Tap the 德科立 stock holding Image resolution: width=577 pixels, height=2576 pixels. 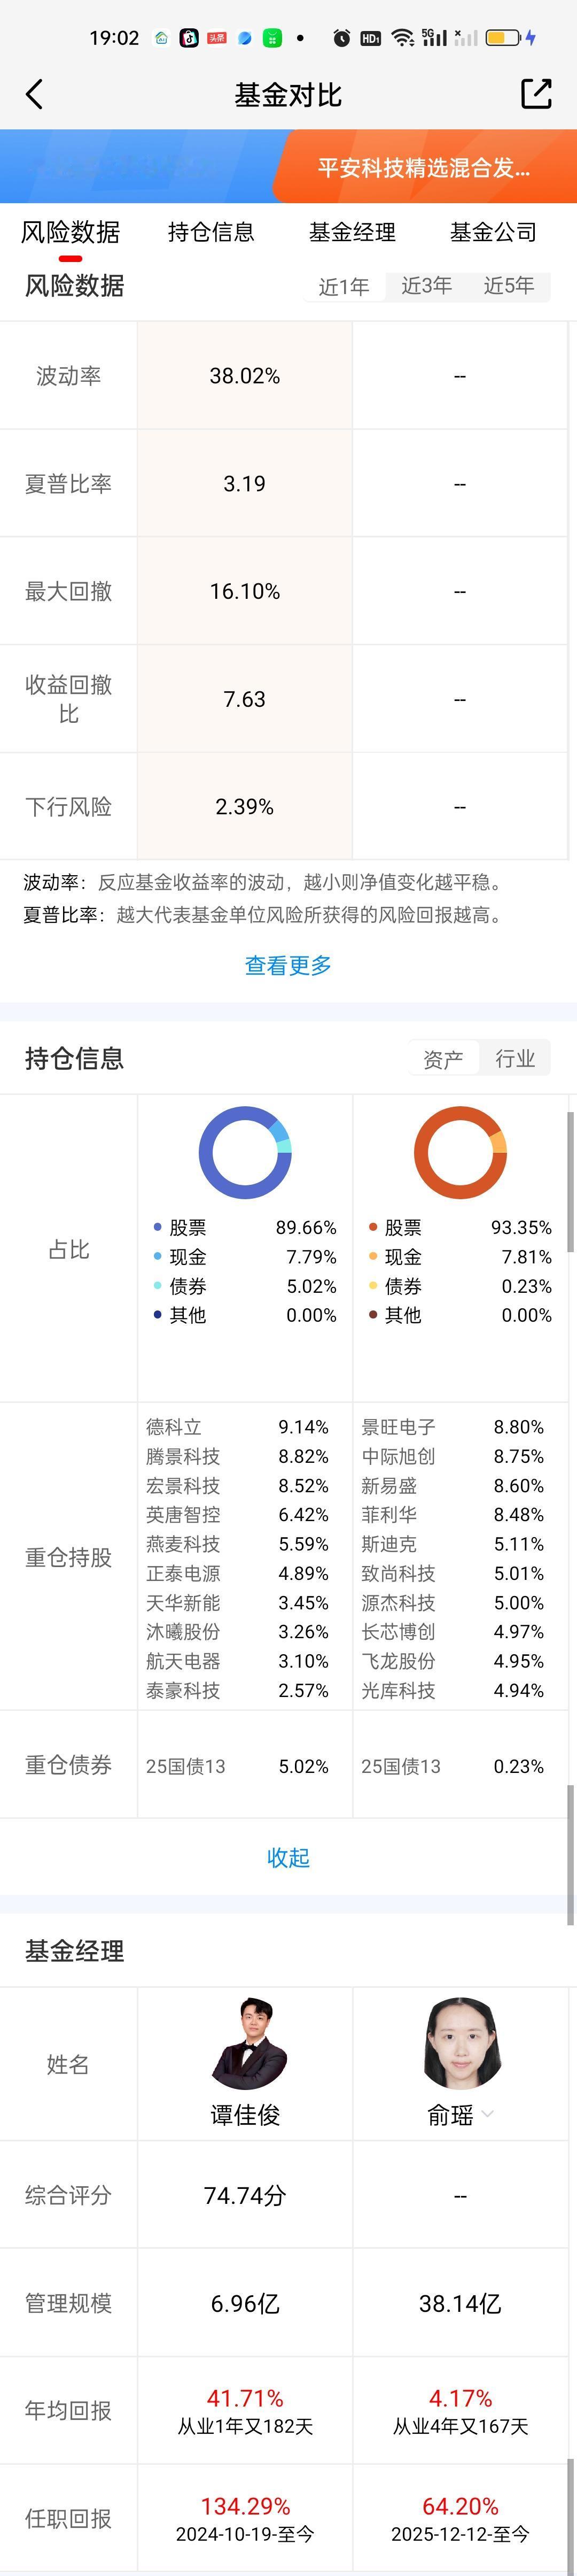point(174,1427)
